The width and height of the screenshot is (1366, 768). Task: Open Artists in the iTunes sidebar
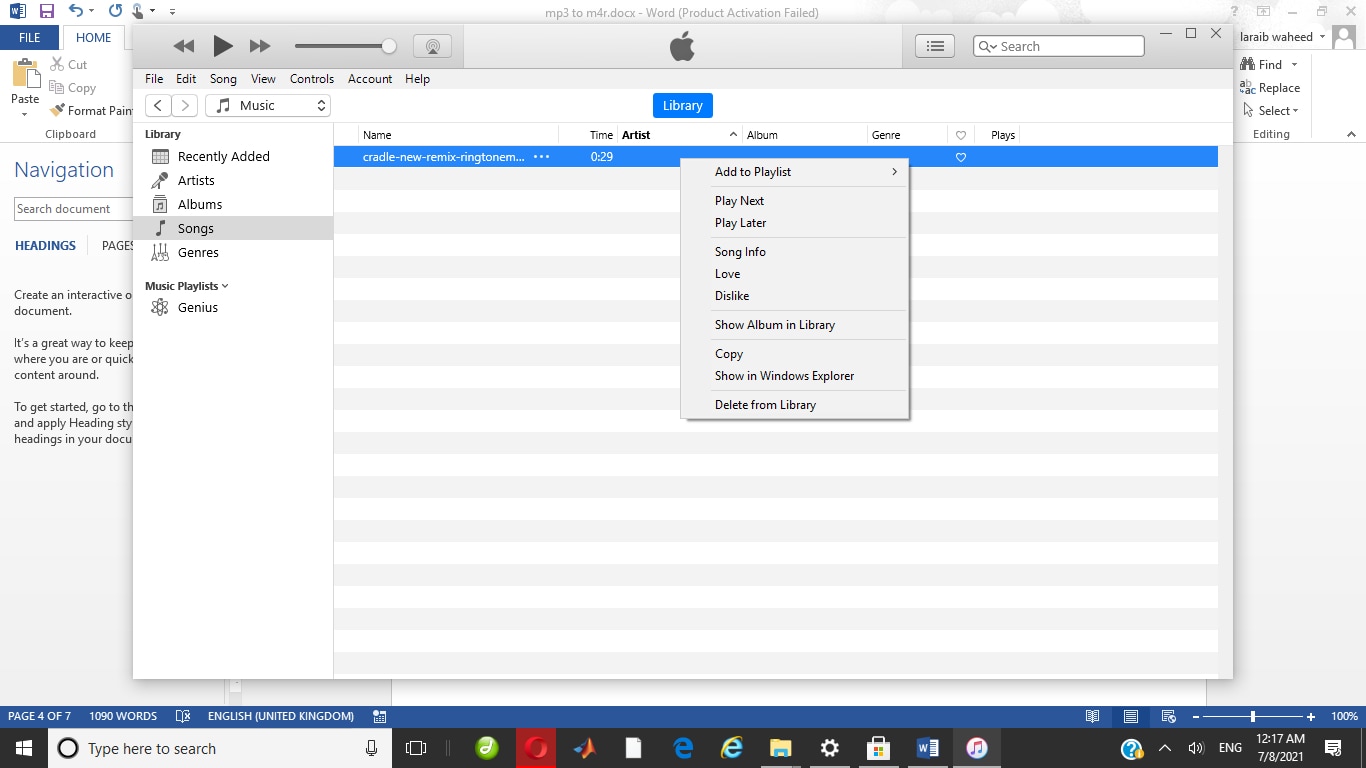click(x=196, y=180)
